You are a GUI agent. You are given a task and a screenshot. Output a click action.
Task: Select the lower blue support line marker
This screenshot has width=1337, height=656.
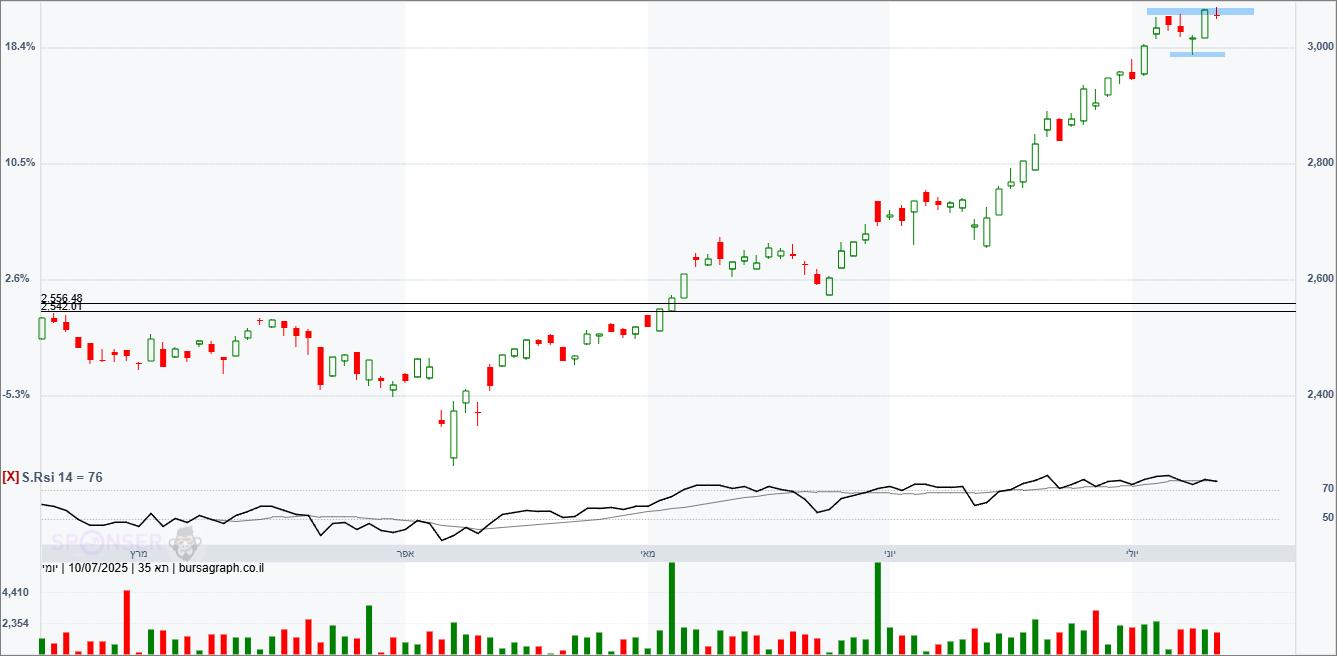[x=1197, y=54]
